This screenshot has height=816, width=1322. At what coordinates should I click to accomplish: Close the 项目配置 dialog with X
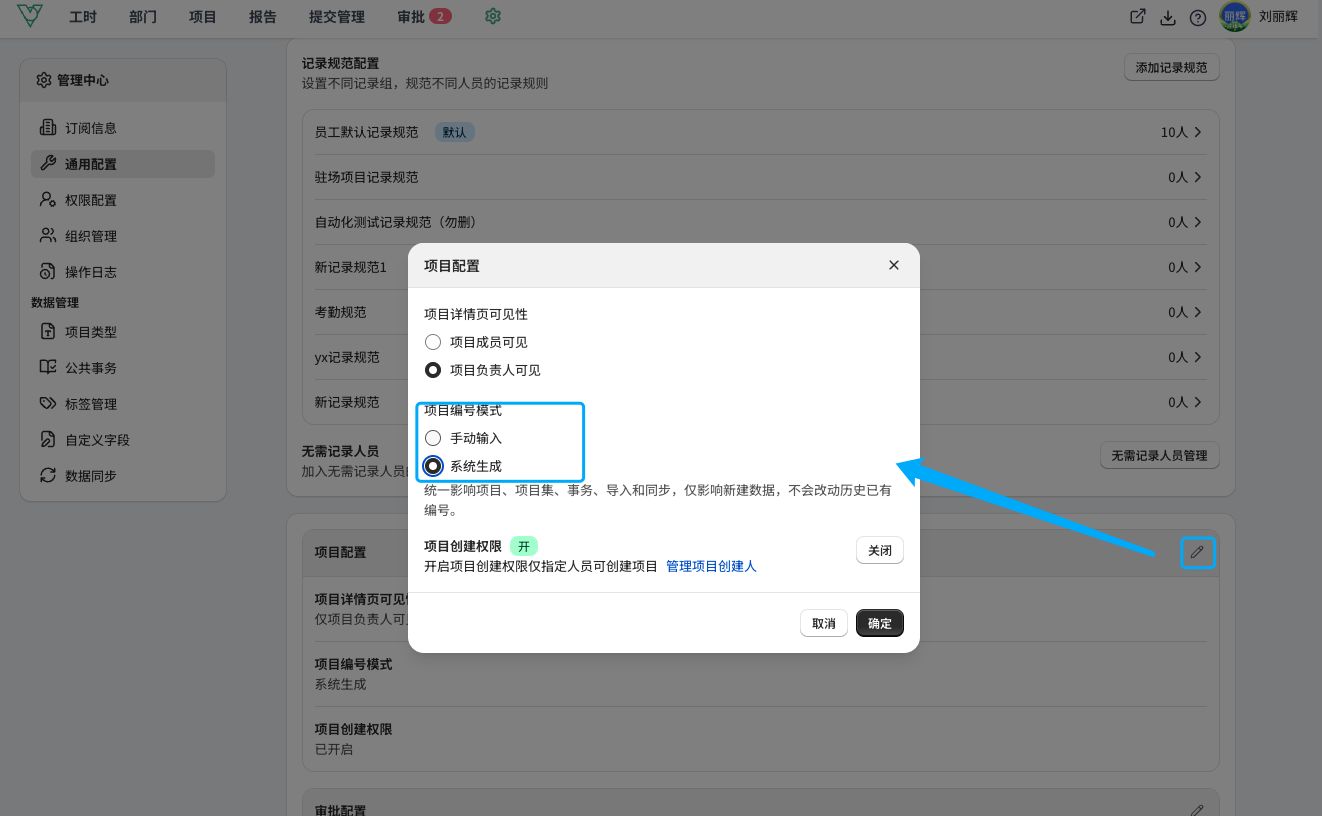point(894,265)
